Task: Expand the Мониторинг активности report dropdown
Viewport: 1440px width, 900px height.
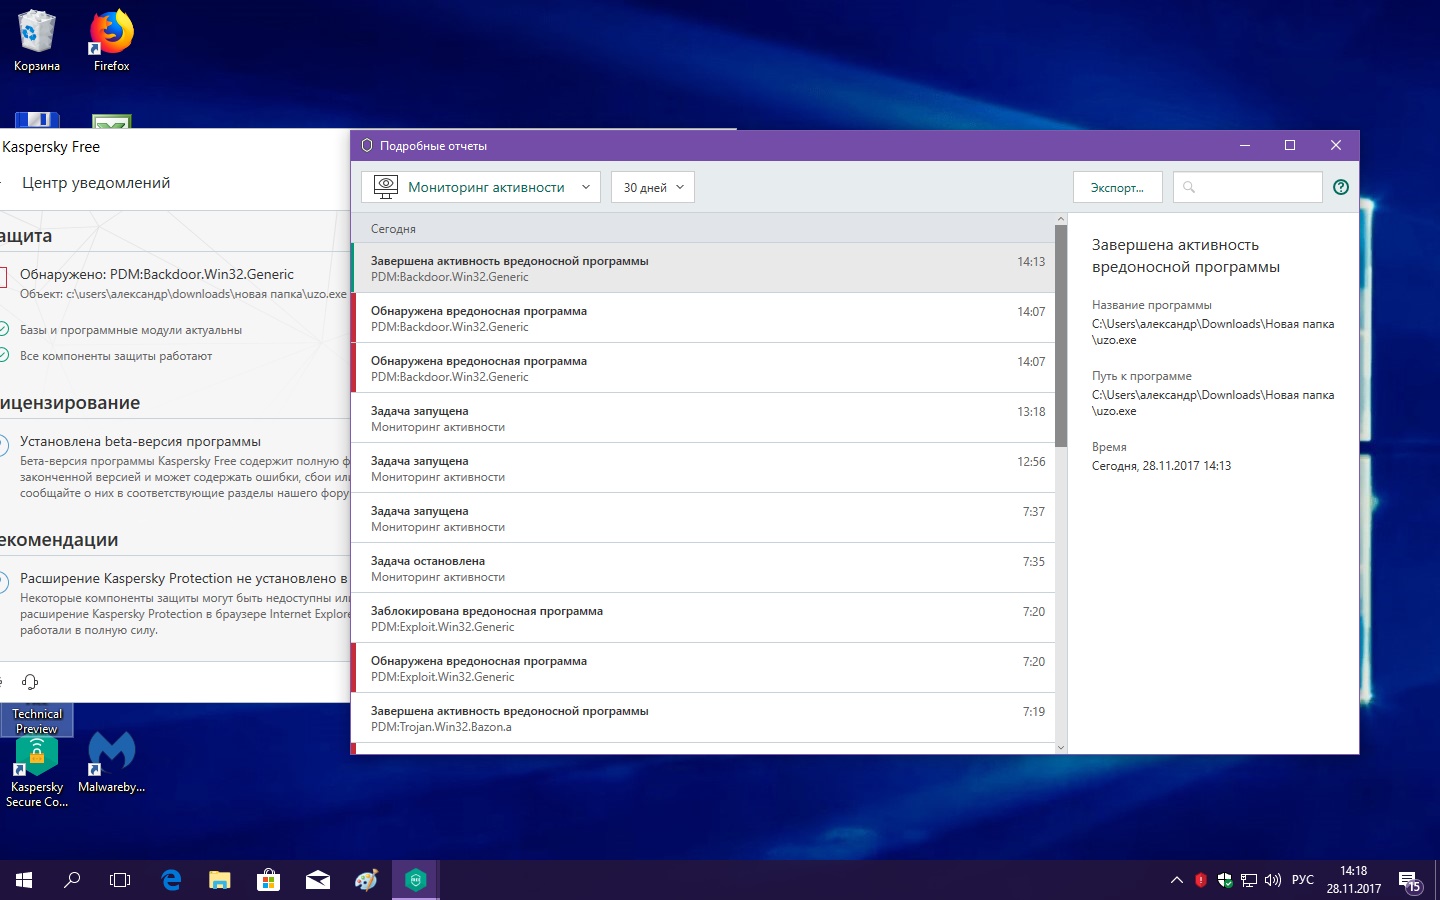Action: click(481, 187)
